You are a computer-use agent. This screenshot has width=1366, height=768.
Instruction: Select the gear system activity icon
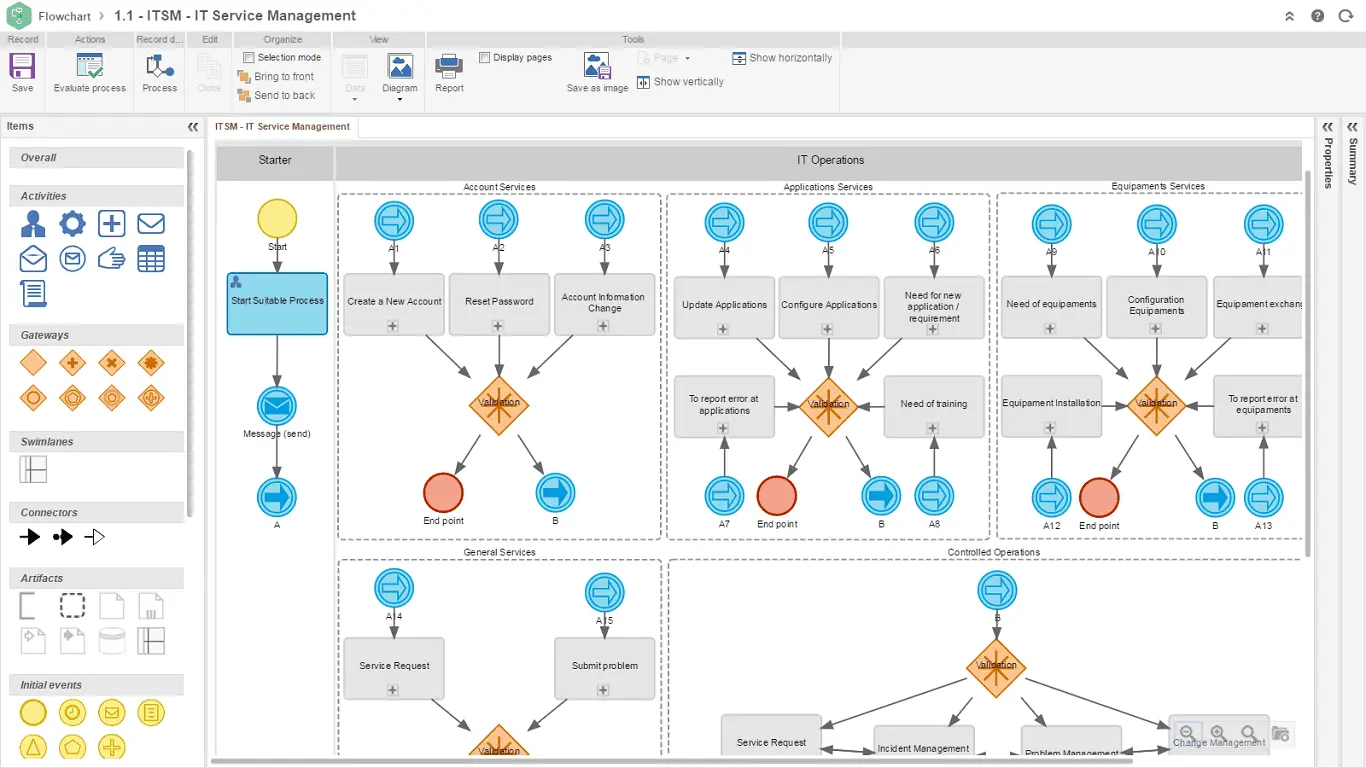pyautogui.click(x=72, y=224)
